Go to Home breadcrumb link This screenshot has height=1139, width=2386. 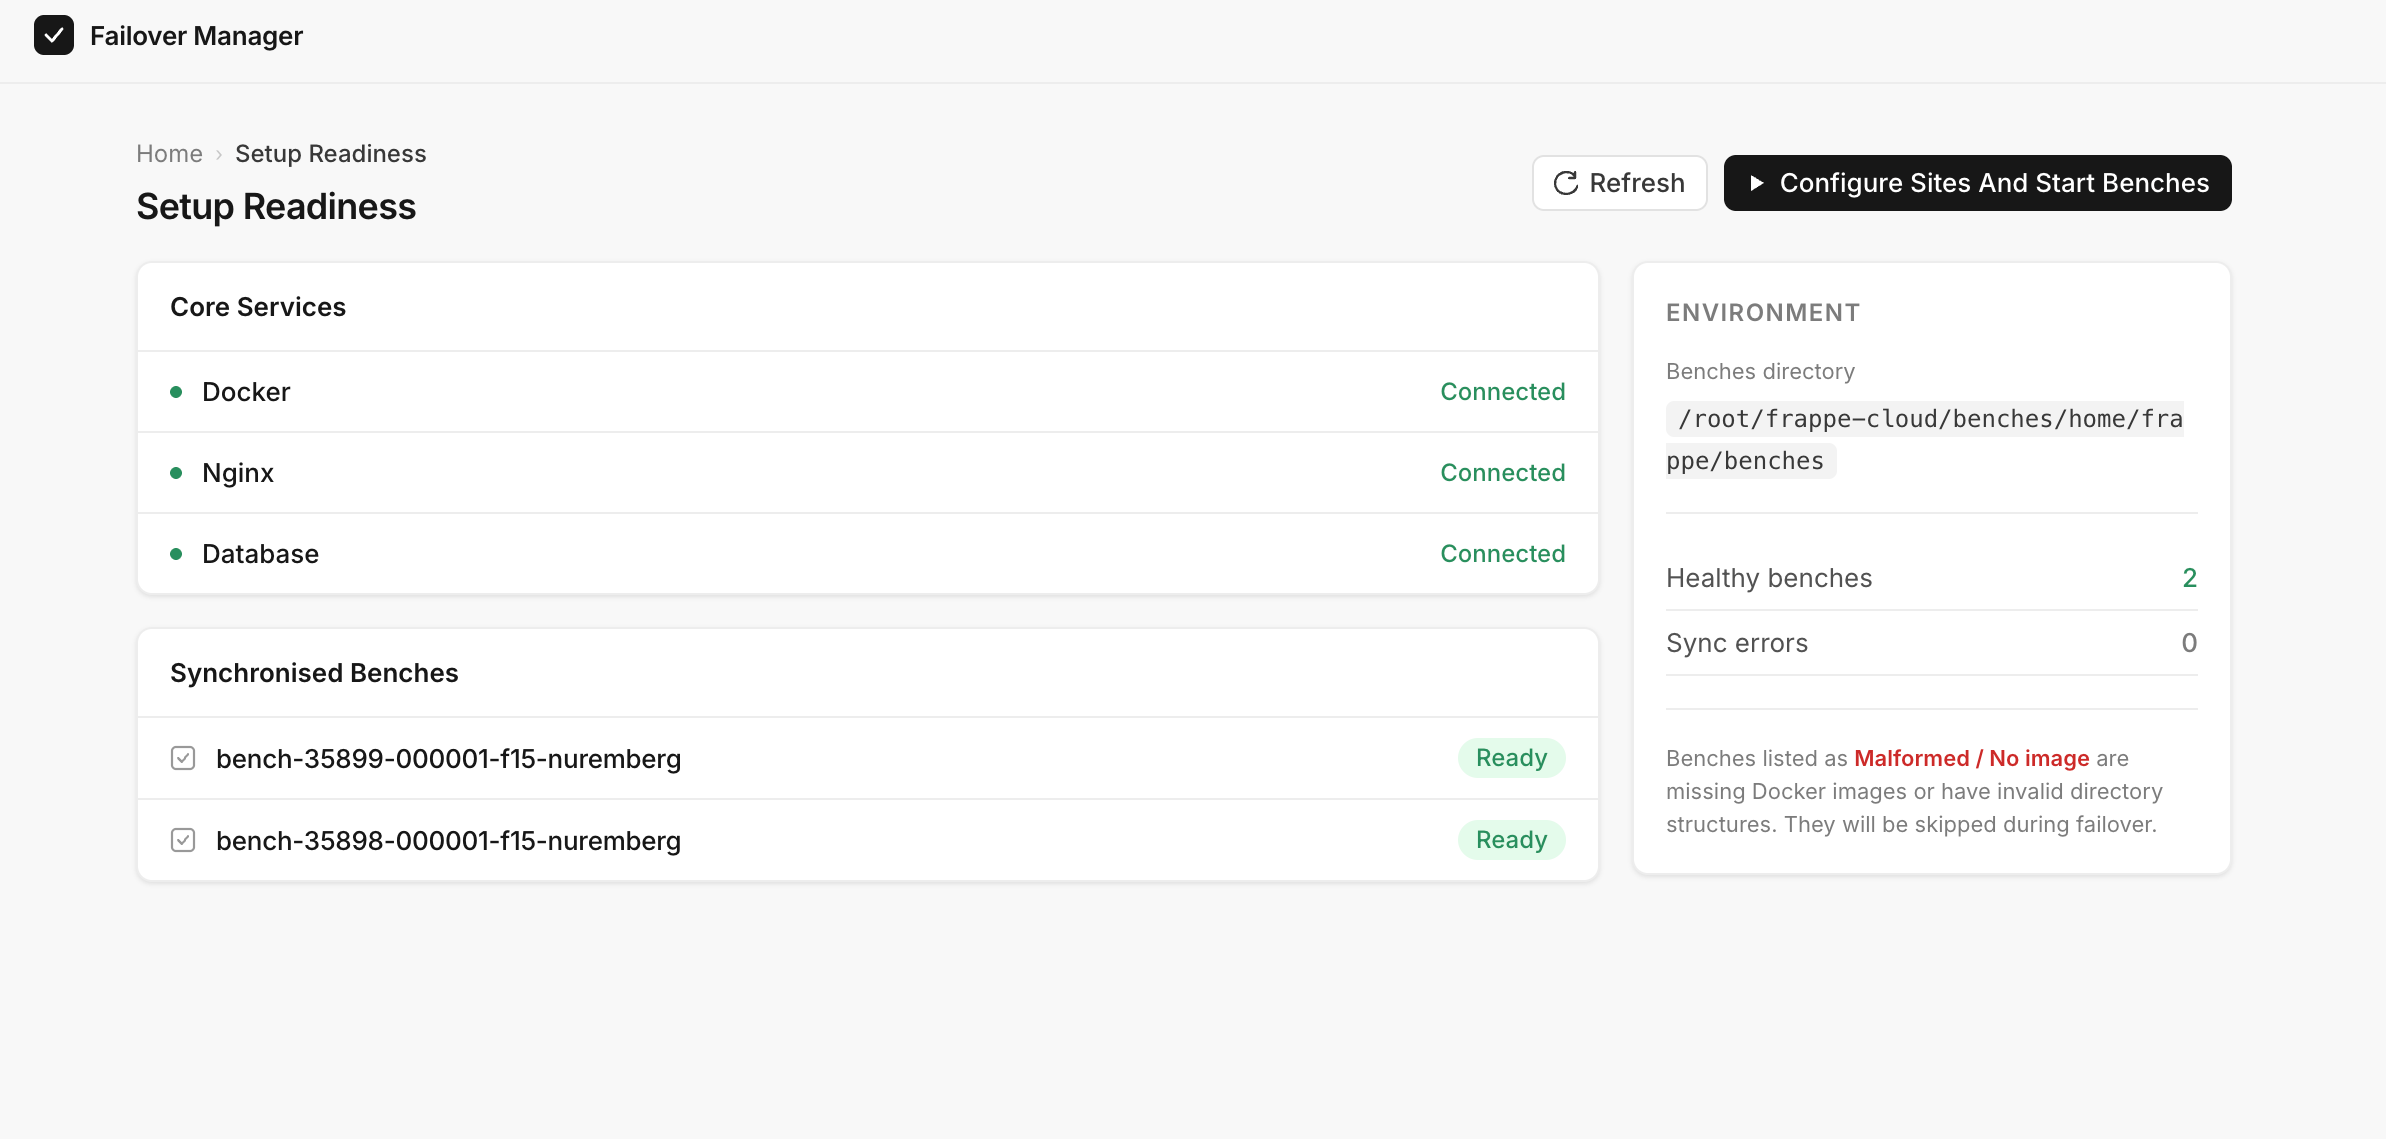click(169, 154)
